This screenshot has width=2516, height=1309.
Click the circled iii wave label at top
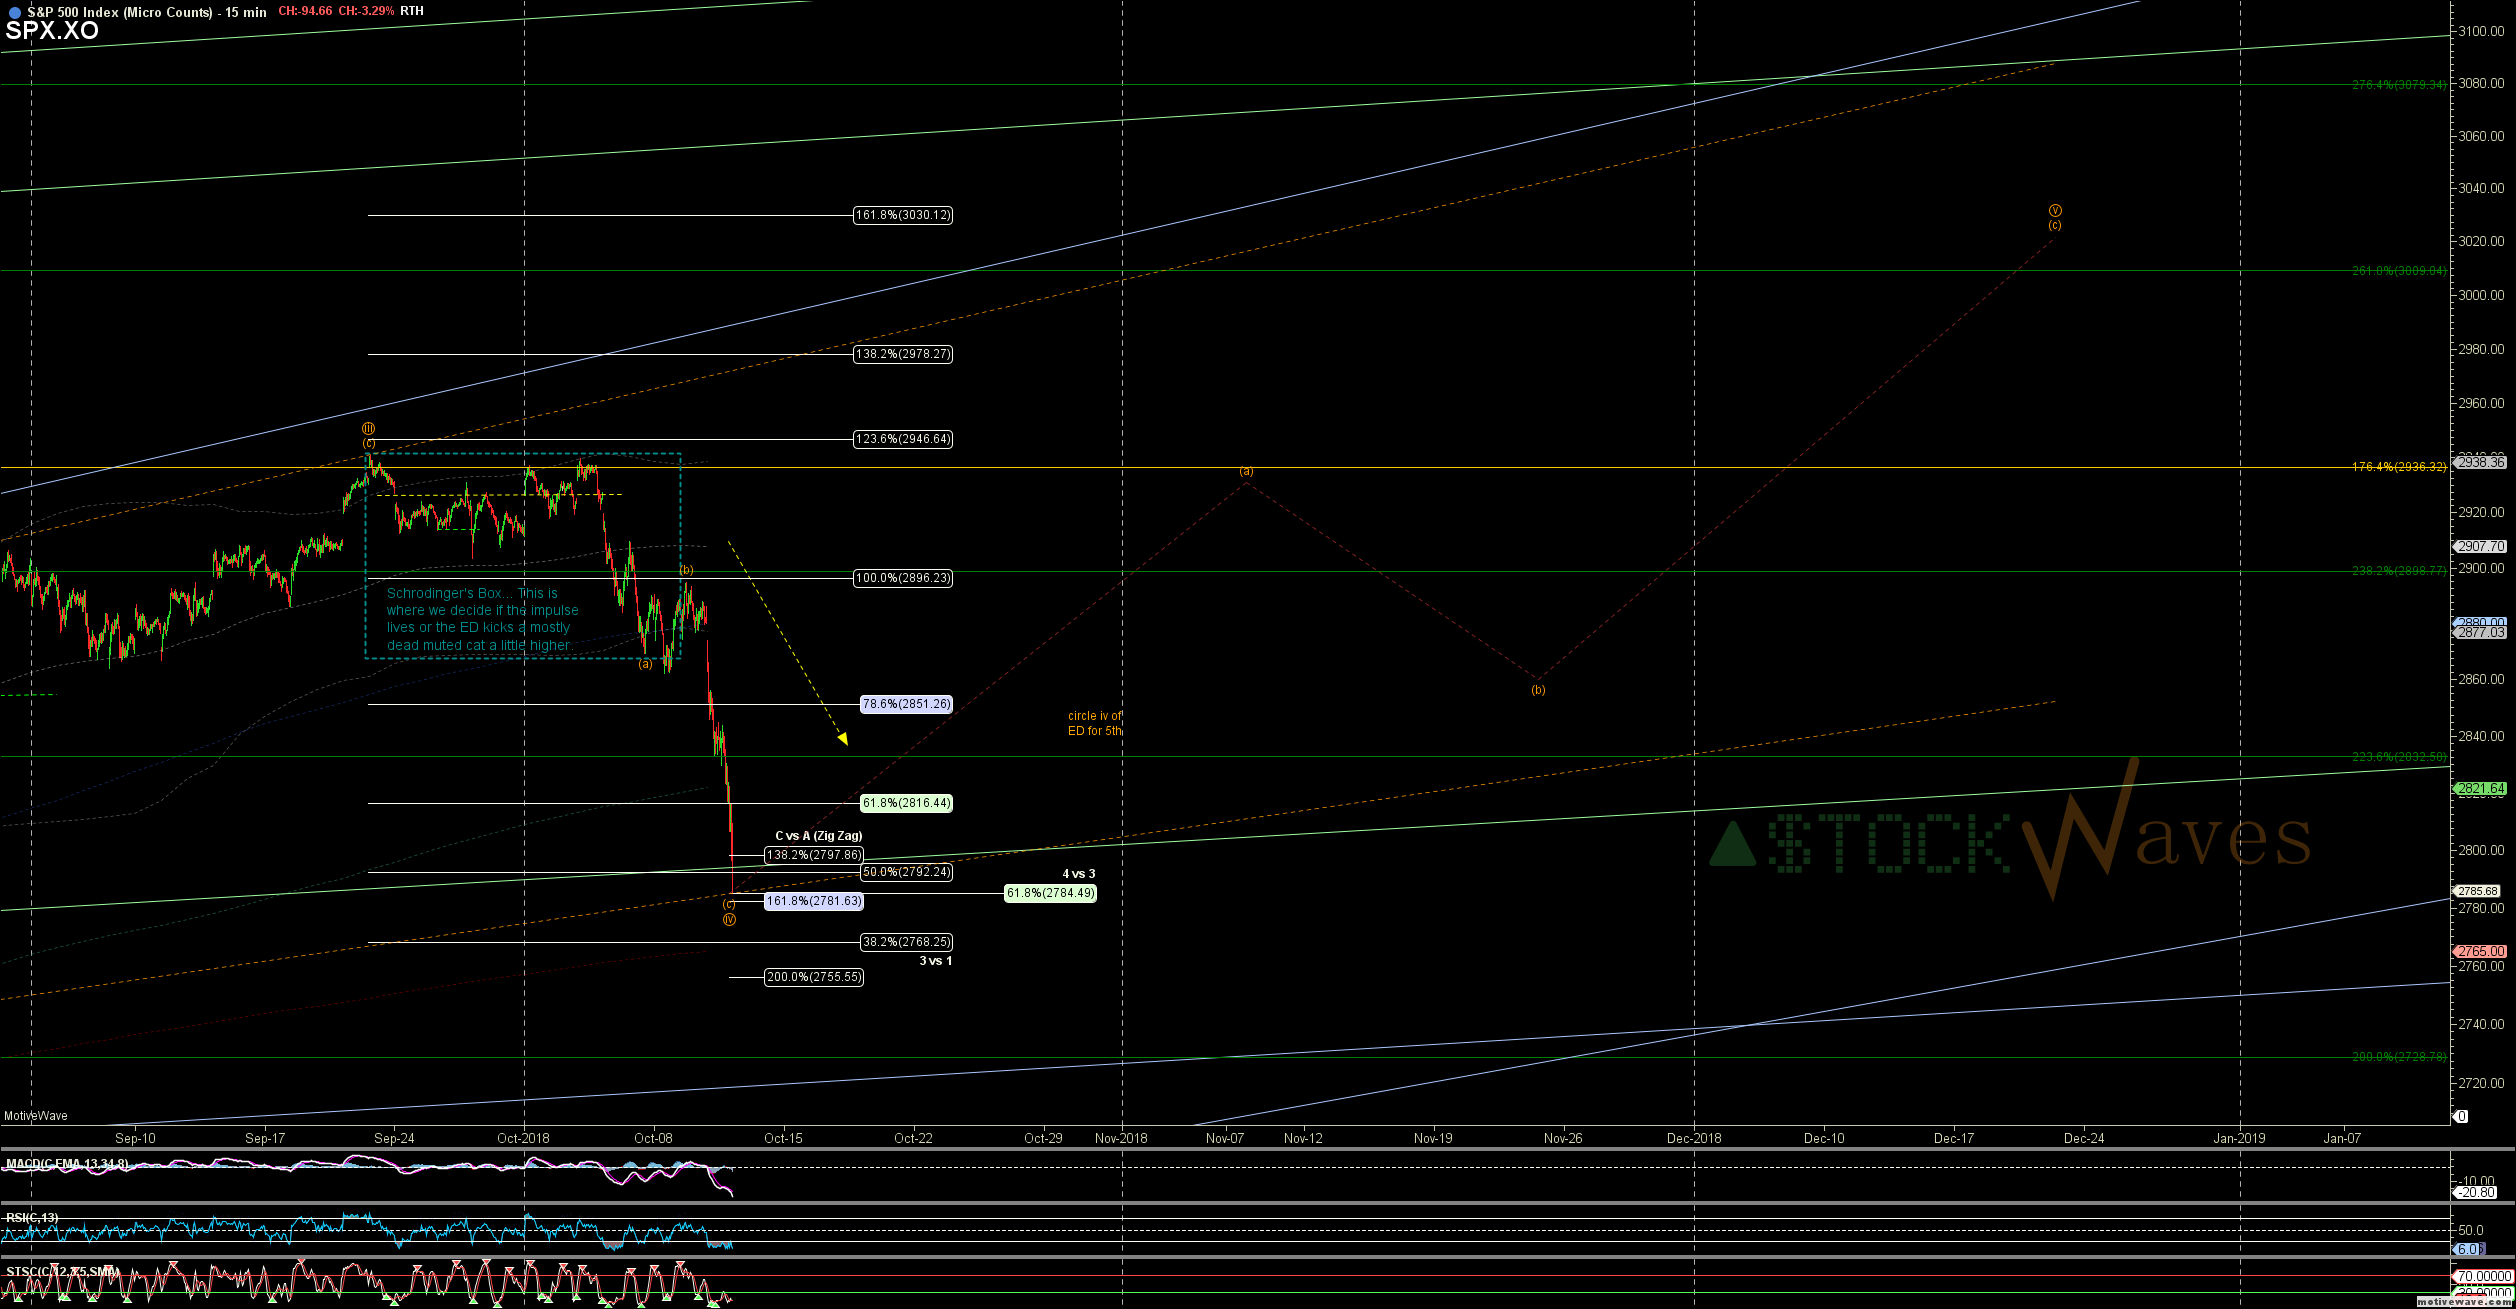[x=368, y=429]
